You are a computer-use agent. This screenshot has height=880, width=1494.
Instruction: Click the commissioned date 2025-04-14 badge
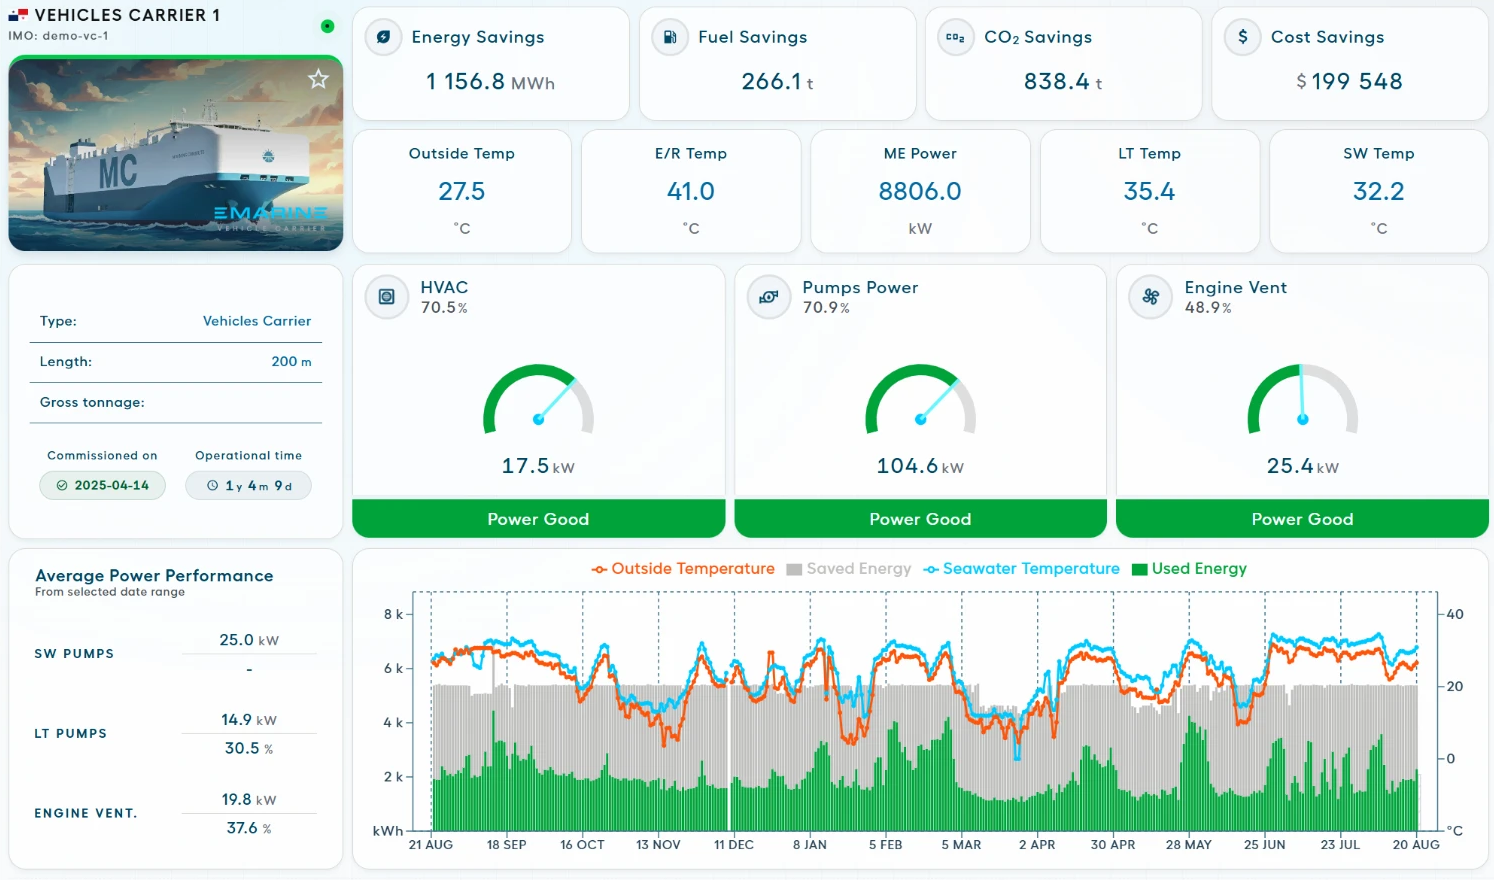pos(102,485)
